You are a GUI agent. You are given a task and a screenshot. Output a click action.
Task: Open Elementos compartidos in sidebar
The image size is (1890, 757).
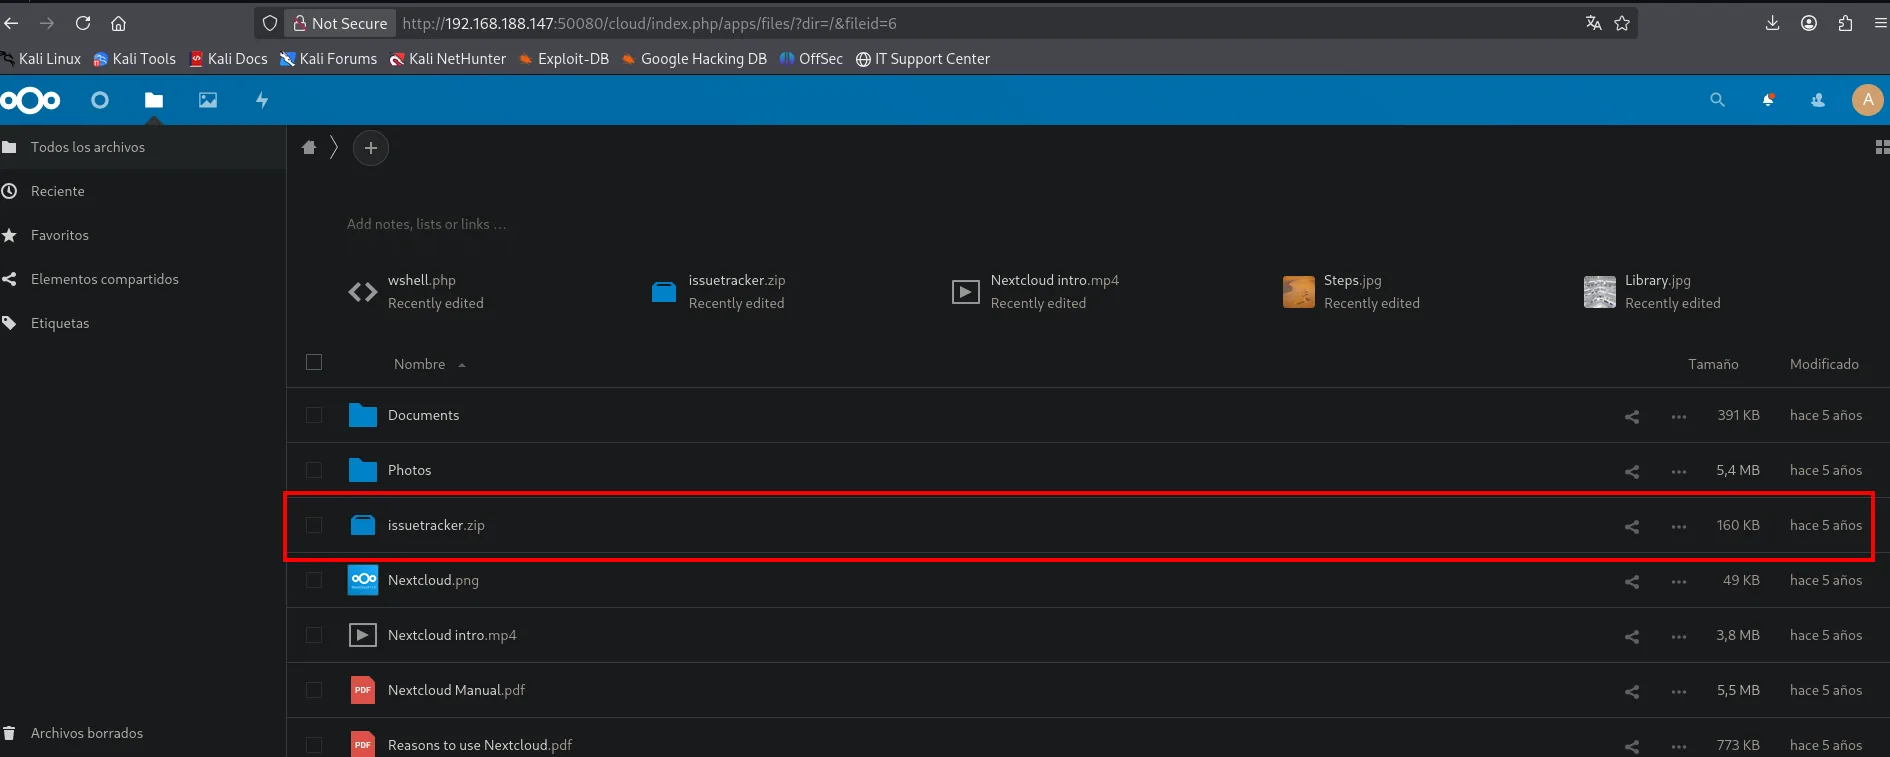pos(143,279)
